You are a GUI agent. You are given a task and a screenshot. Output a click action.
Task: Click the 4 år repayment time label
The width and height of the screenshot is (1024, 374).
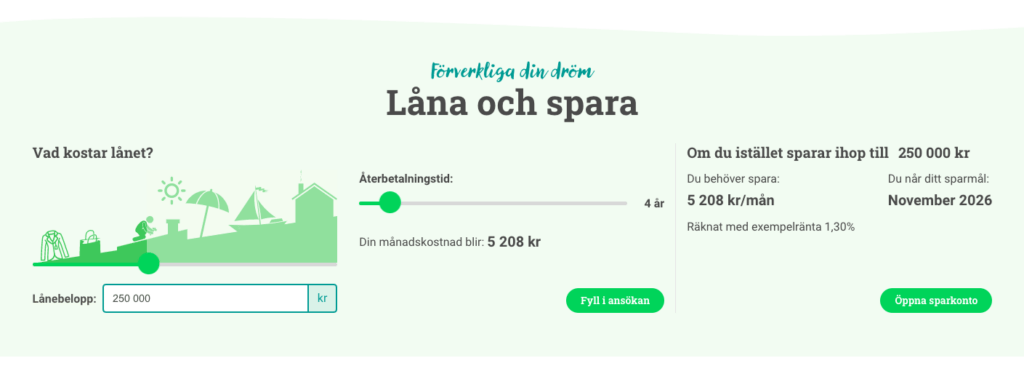(654, 203)
